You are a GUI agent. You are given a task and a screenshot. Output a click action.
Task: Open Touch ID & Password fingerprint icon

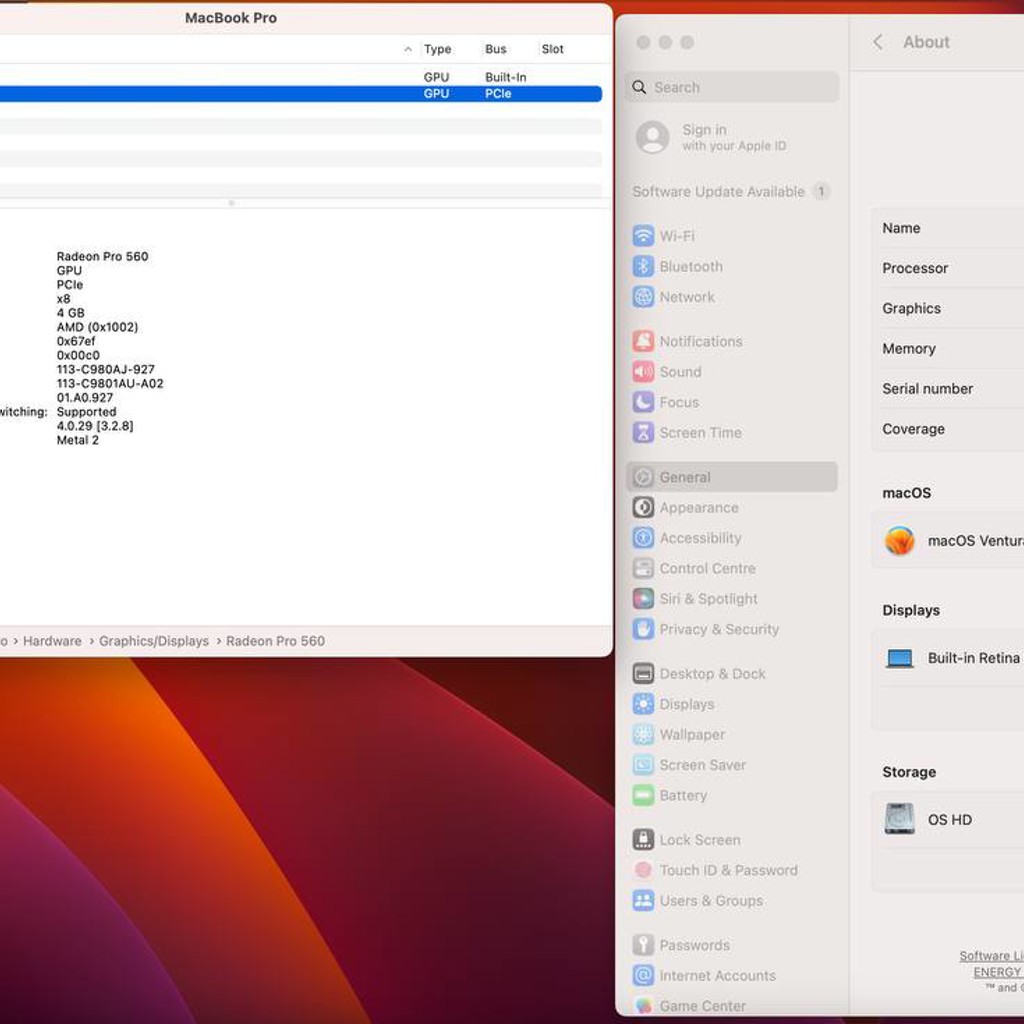pos(643,870)
